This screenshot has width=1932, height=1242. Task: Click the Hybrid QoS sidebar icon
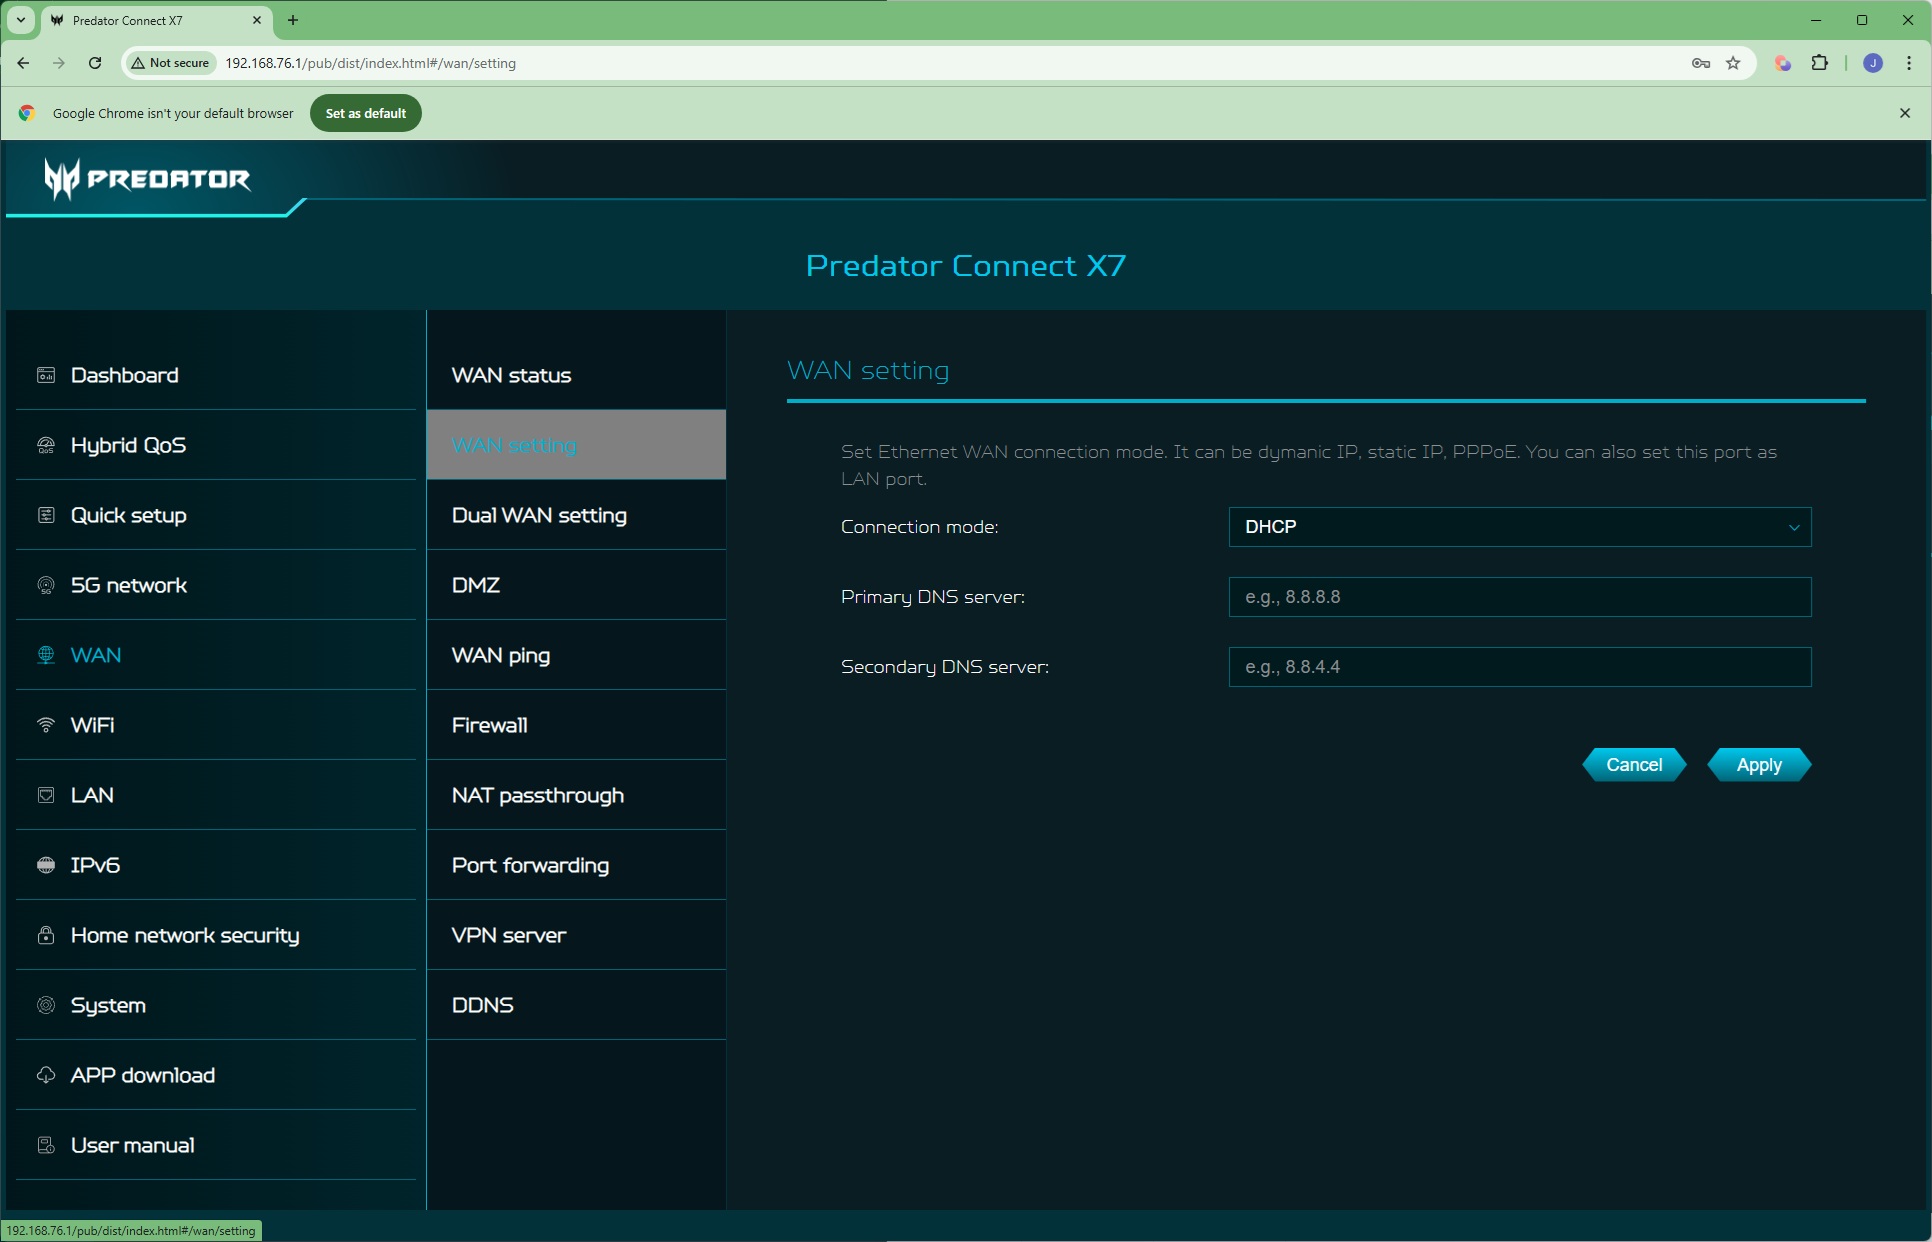46,445
